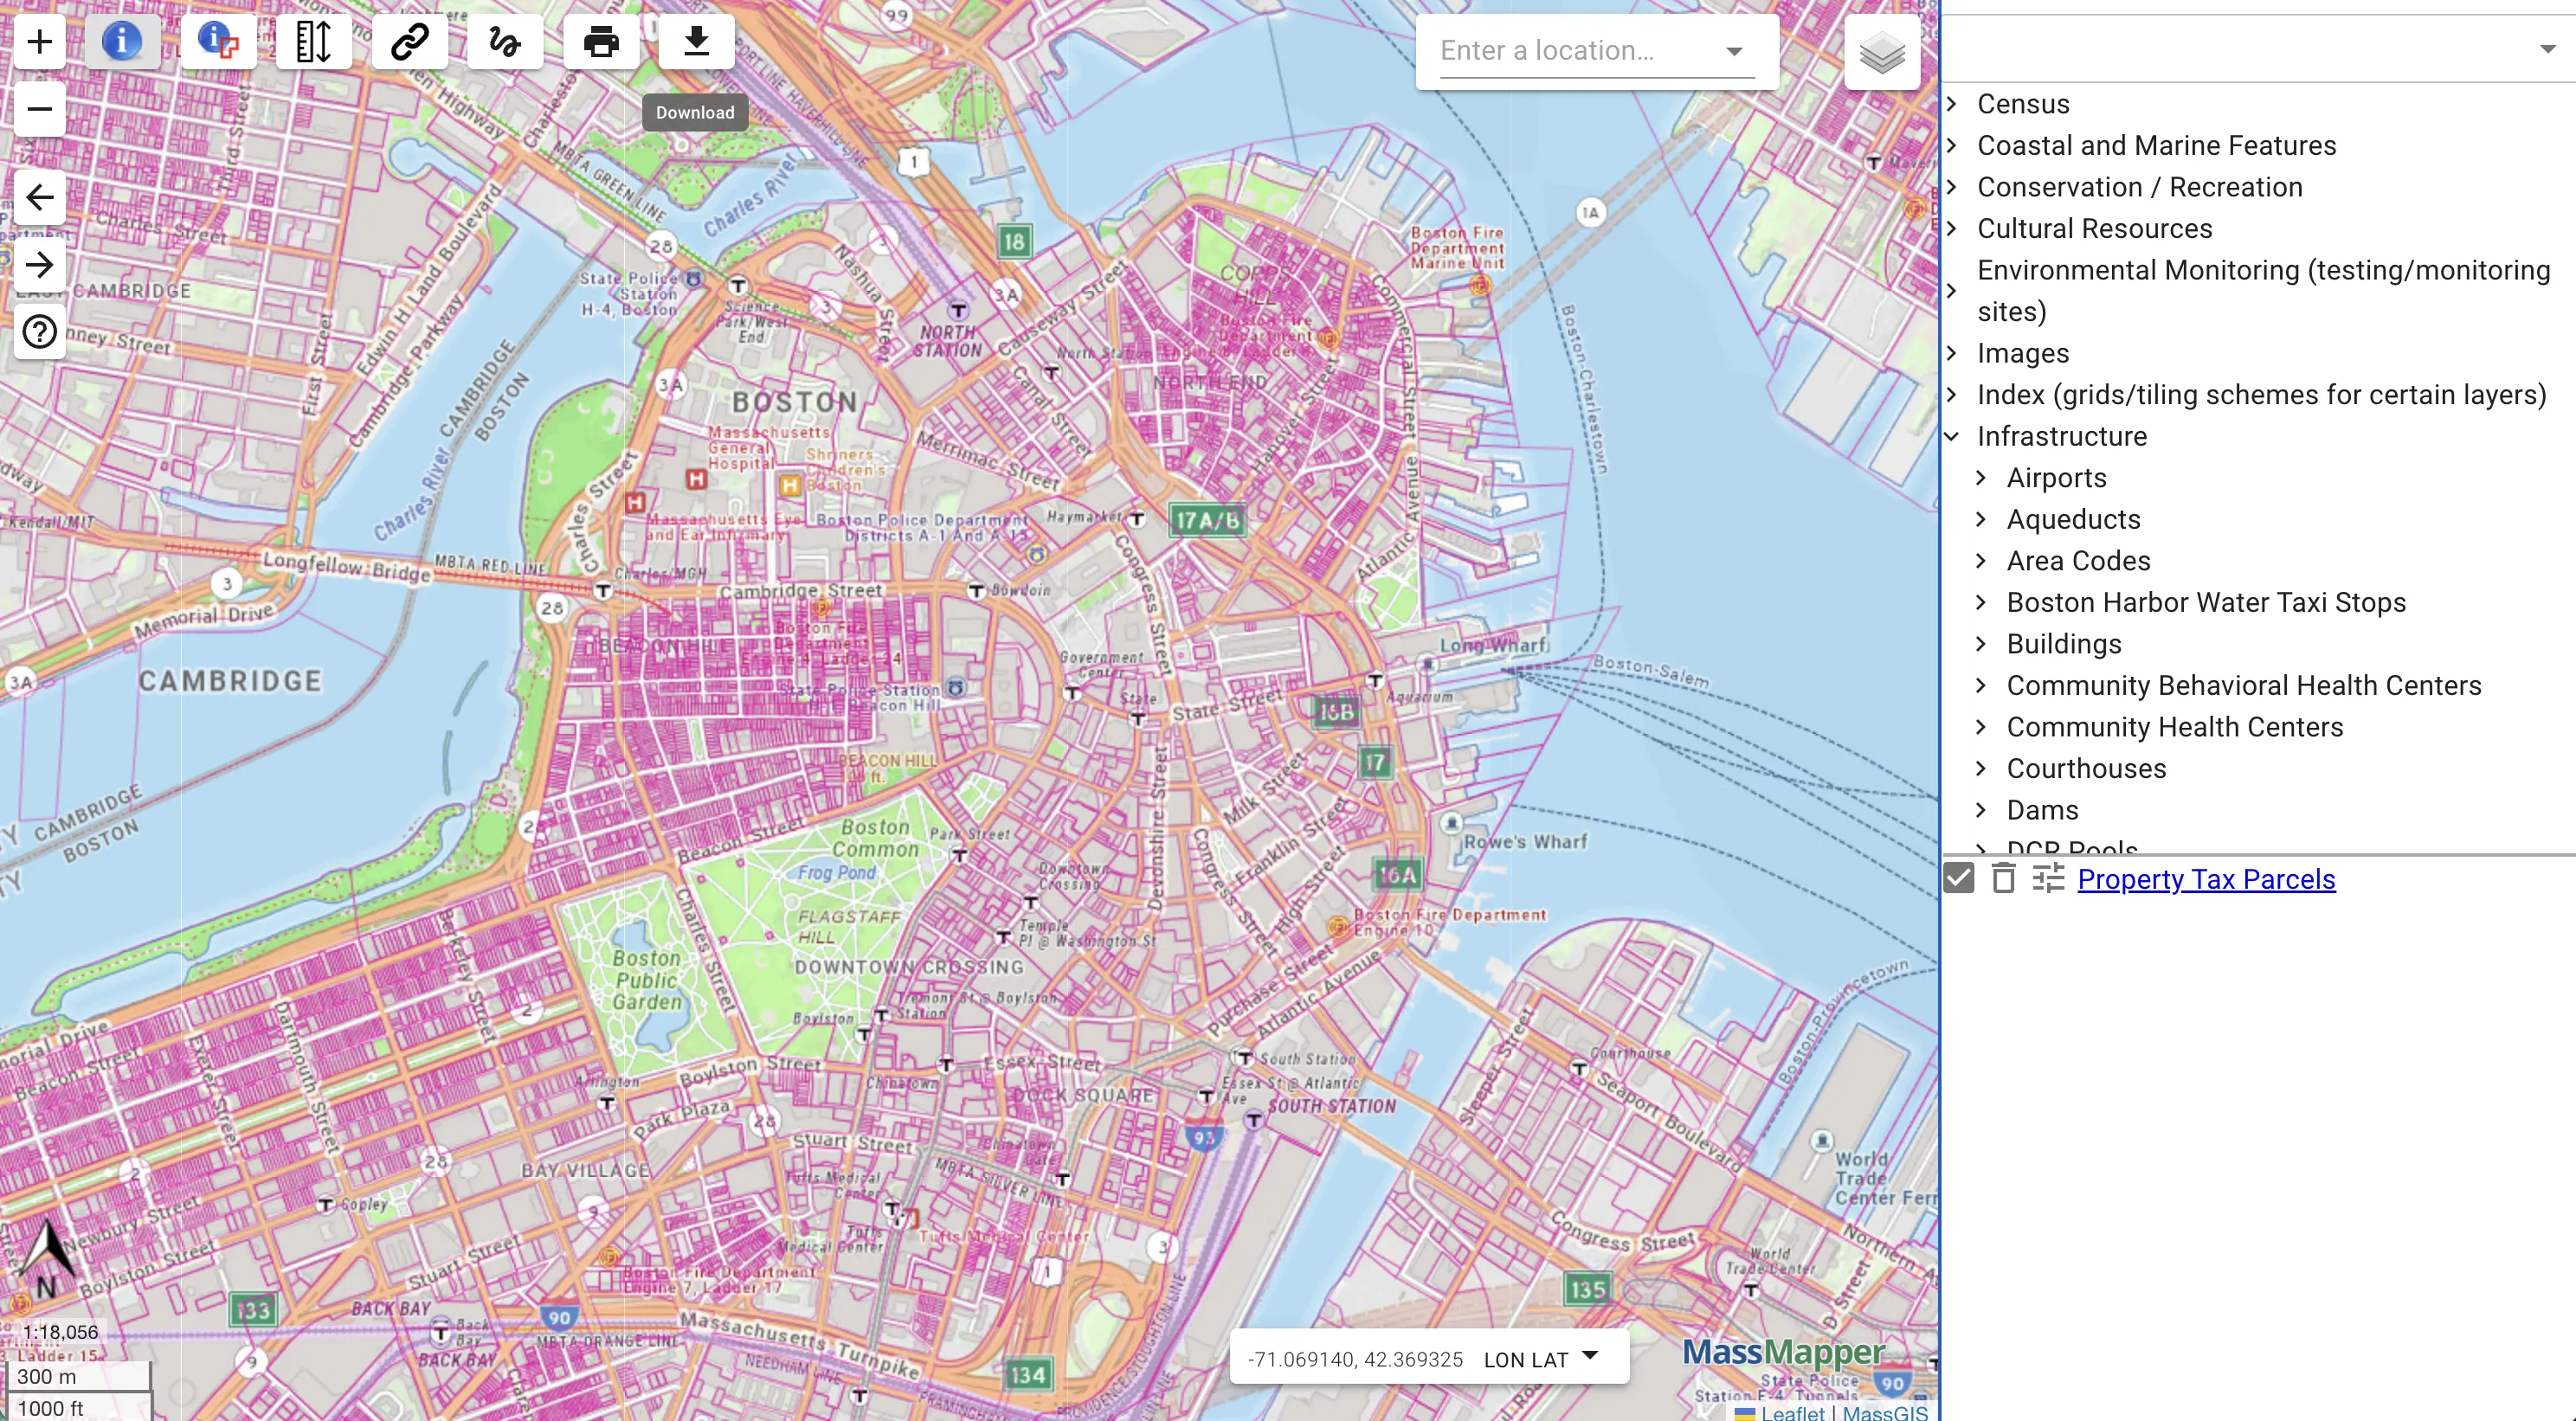The image size is (2576, 1421).
Task: Click into the Enter a location field
Action: click(x=1578, y=51)
